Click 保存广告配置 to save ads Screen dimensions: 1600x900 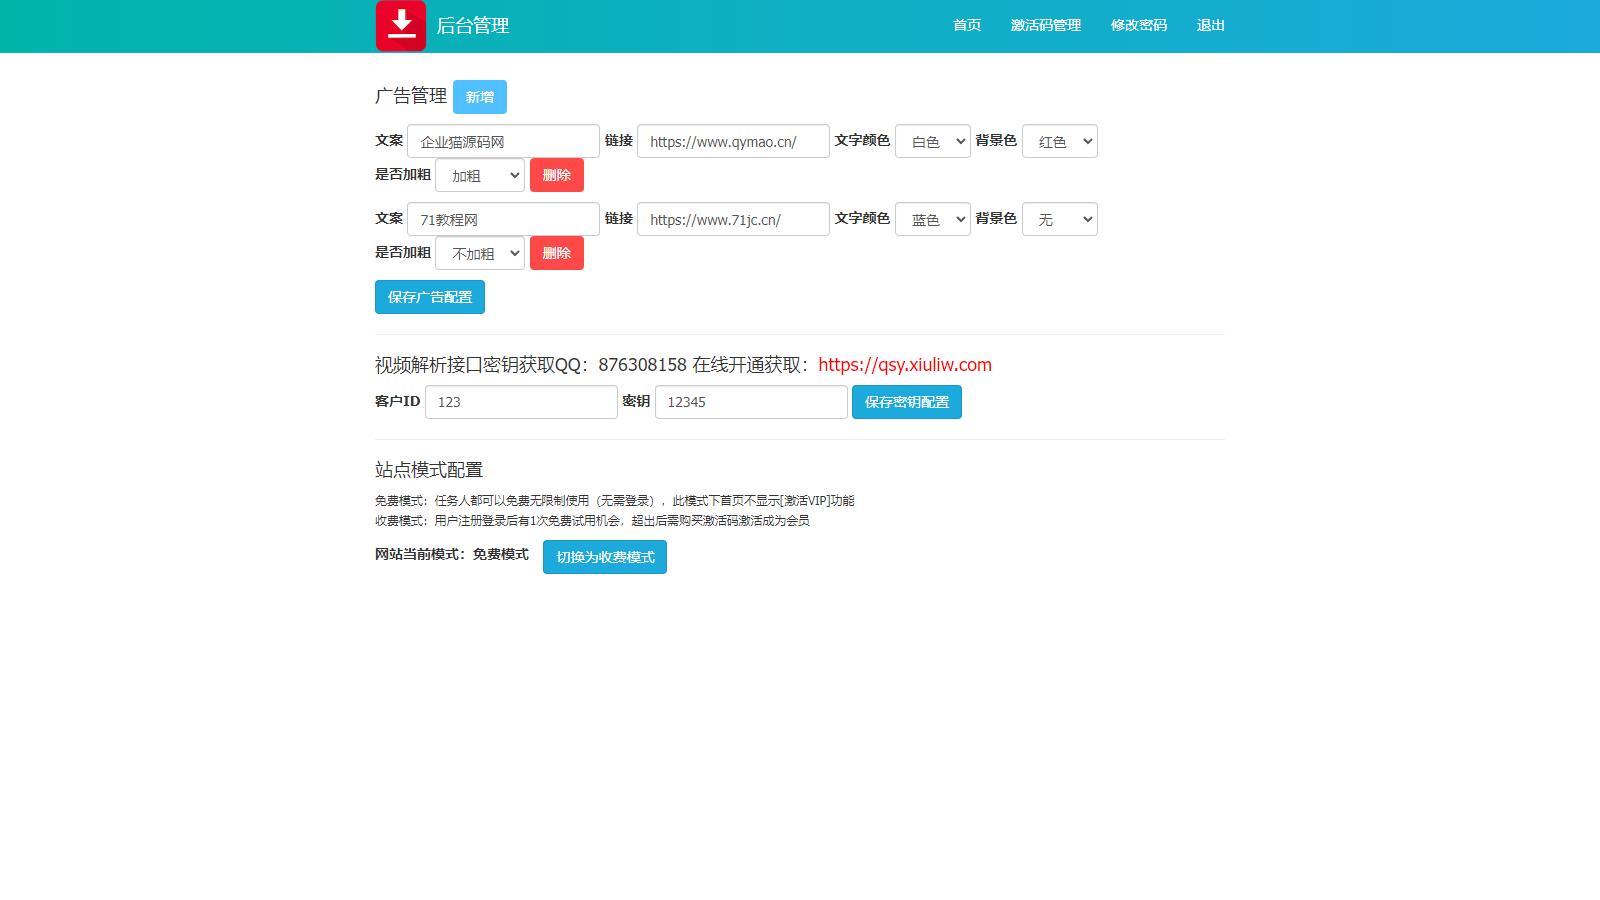click(429, 296)
